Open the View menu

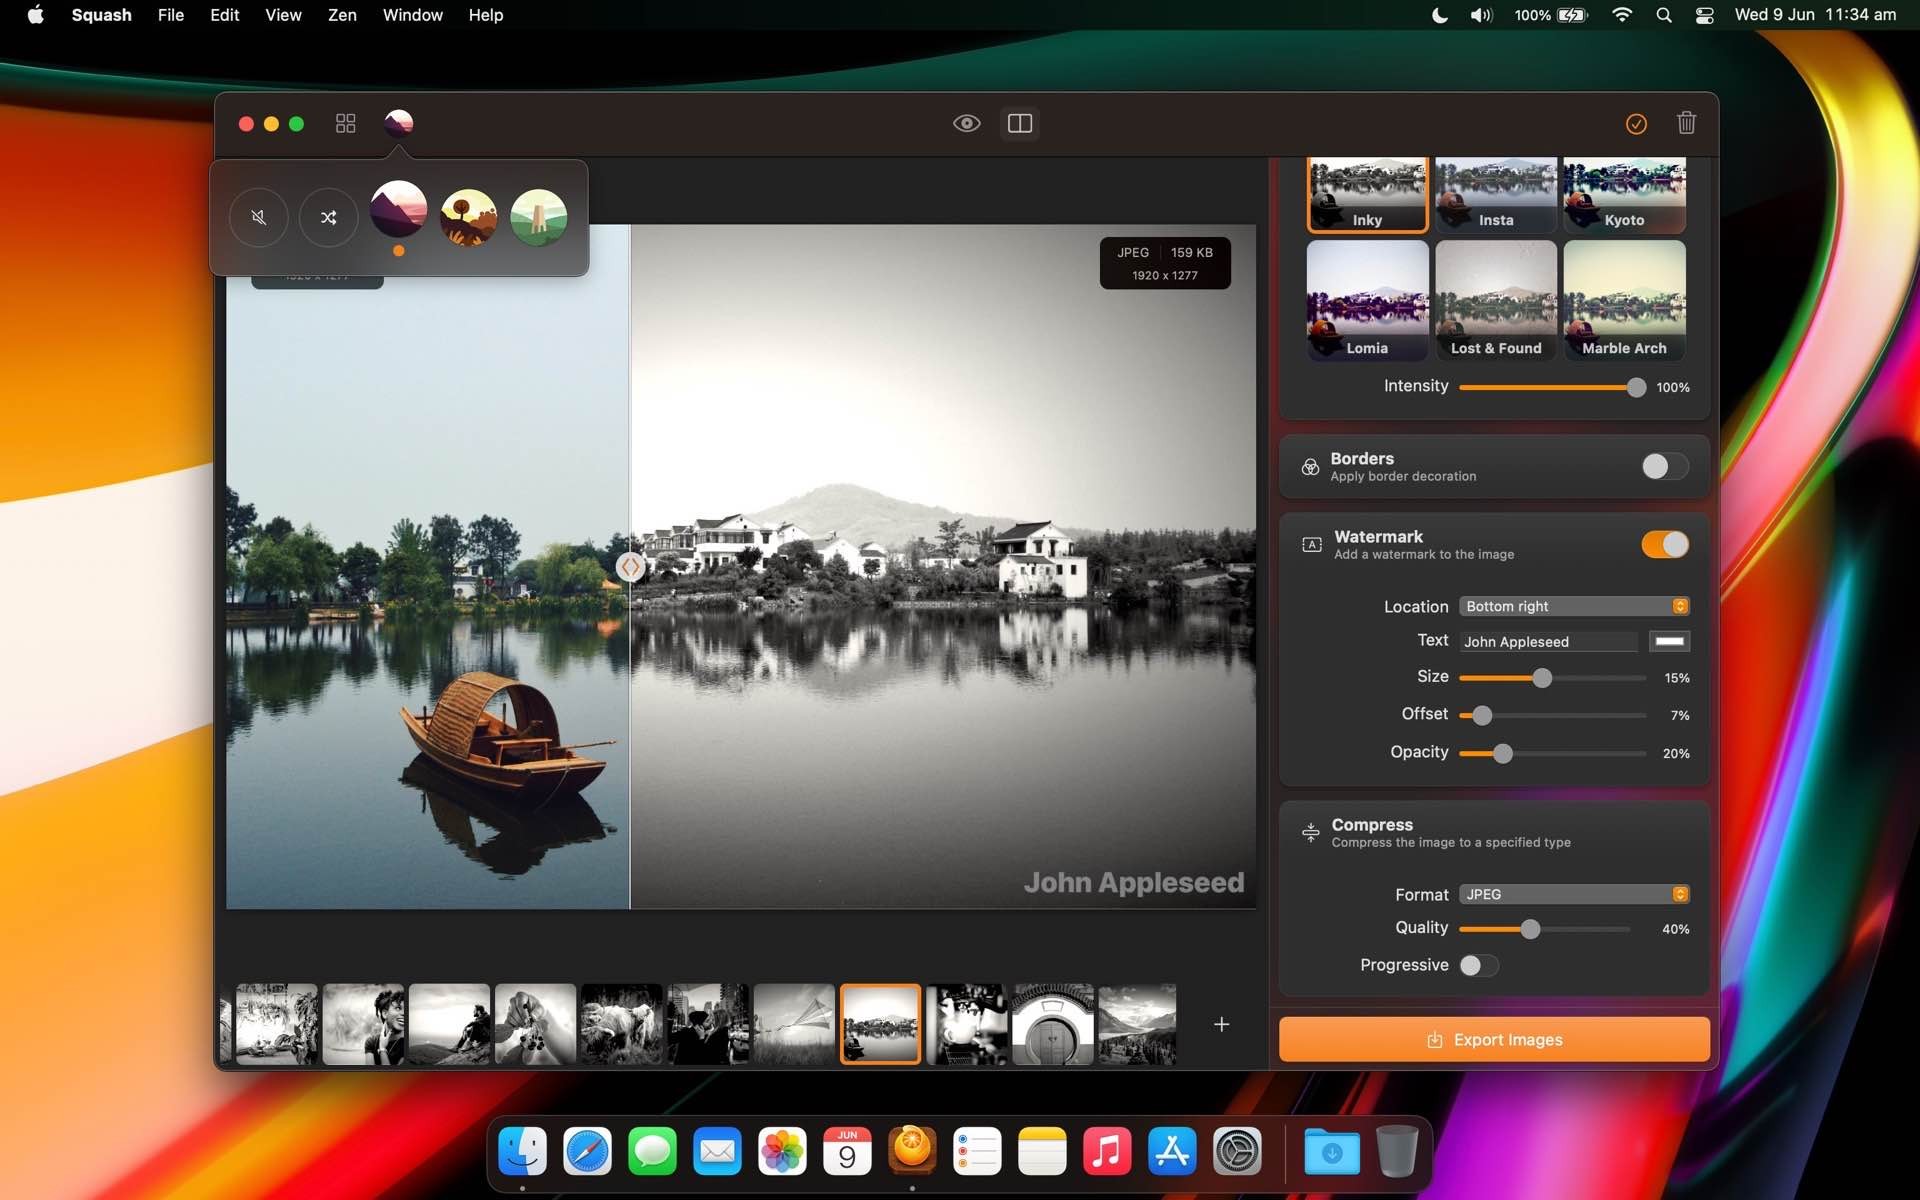tap(281, 15)
